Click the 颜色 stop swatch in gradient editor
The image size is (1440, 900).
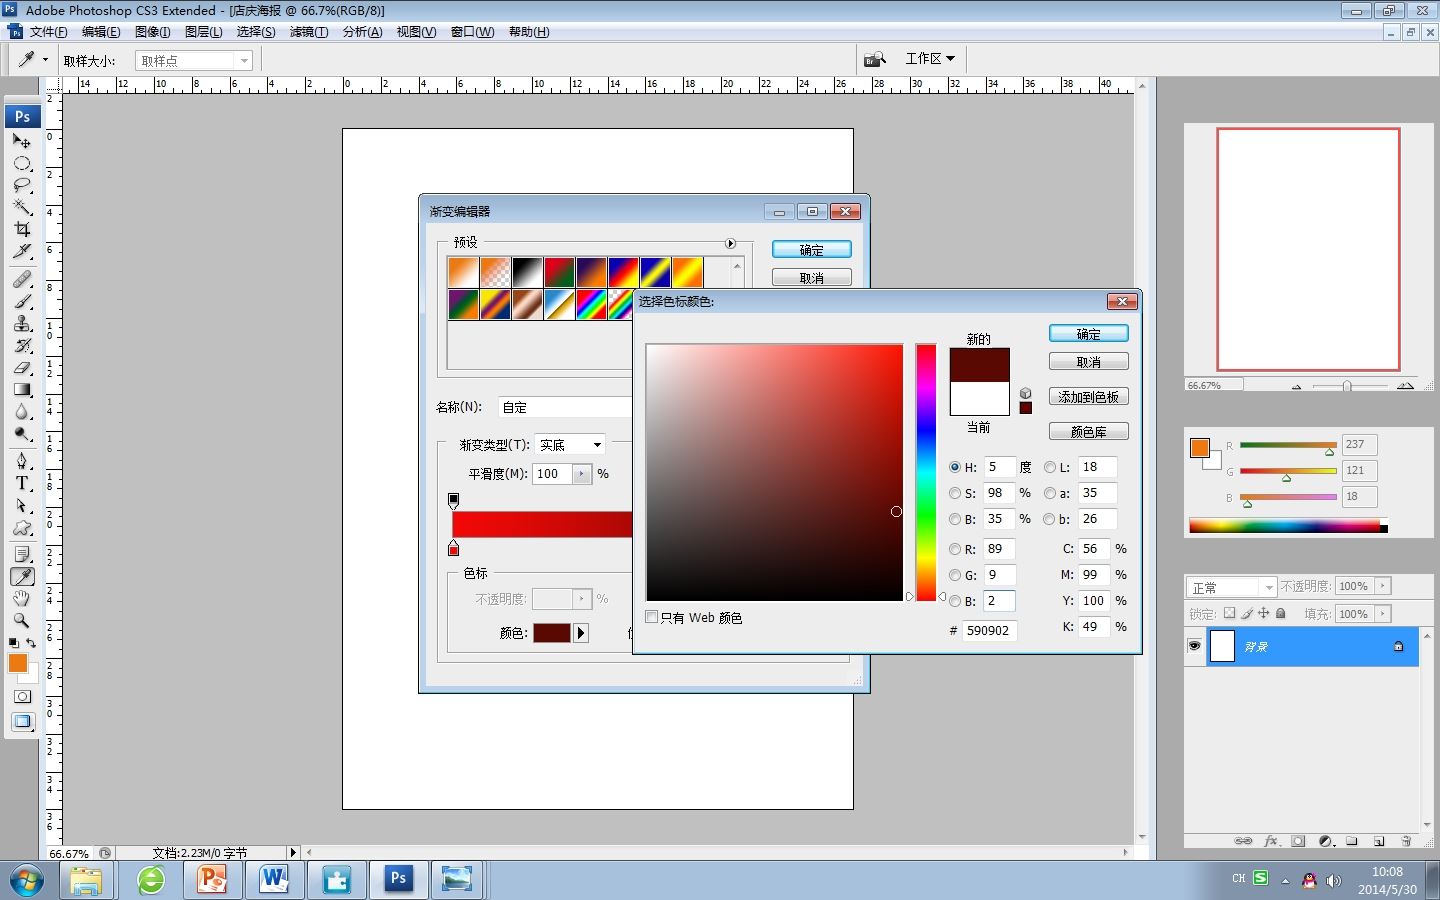(551, 633)
